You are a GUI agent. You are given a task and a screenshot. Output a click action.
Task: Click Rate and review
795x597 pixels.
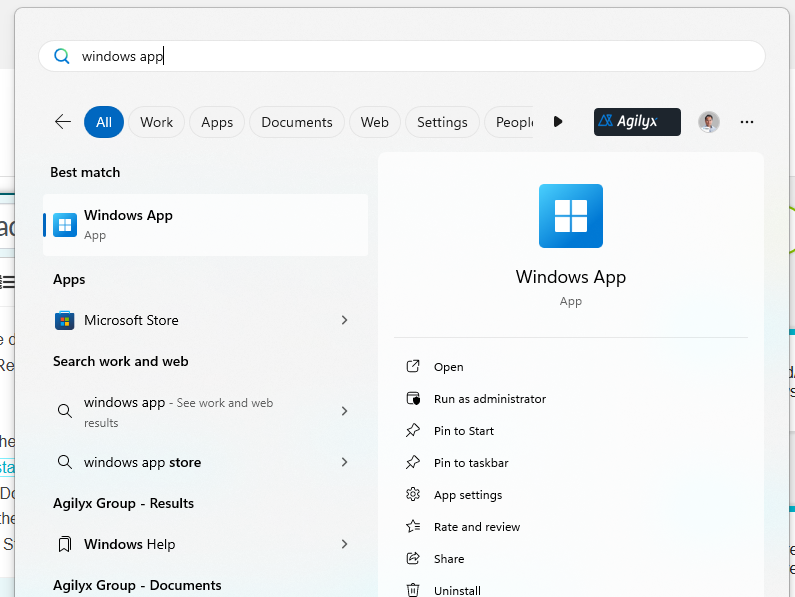[x=476, y=527]
